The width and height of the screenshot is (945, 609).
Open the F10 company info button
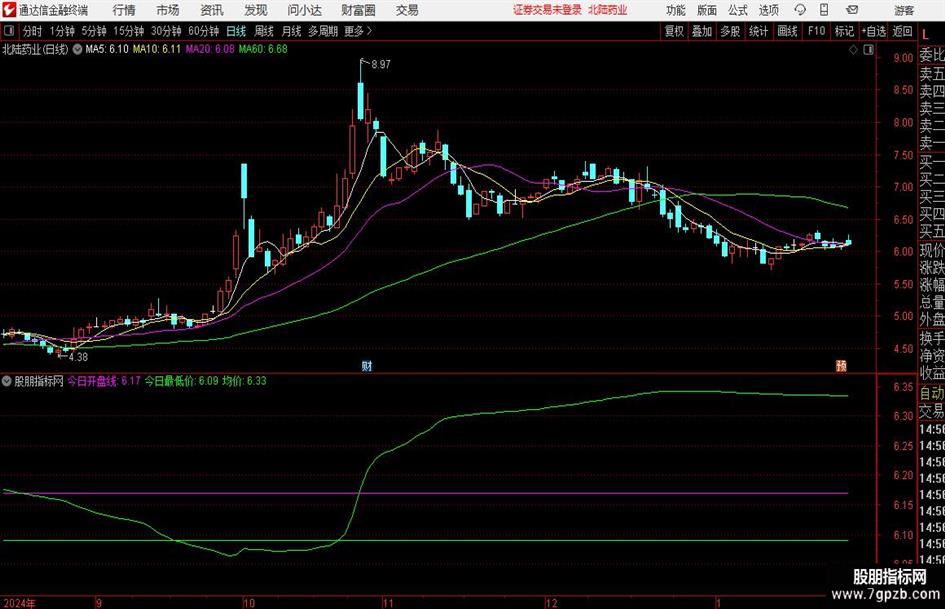[817, 31]
